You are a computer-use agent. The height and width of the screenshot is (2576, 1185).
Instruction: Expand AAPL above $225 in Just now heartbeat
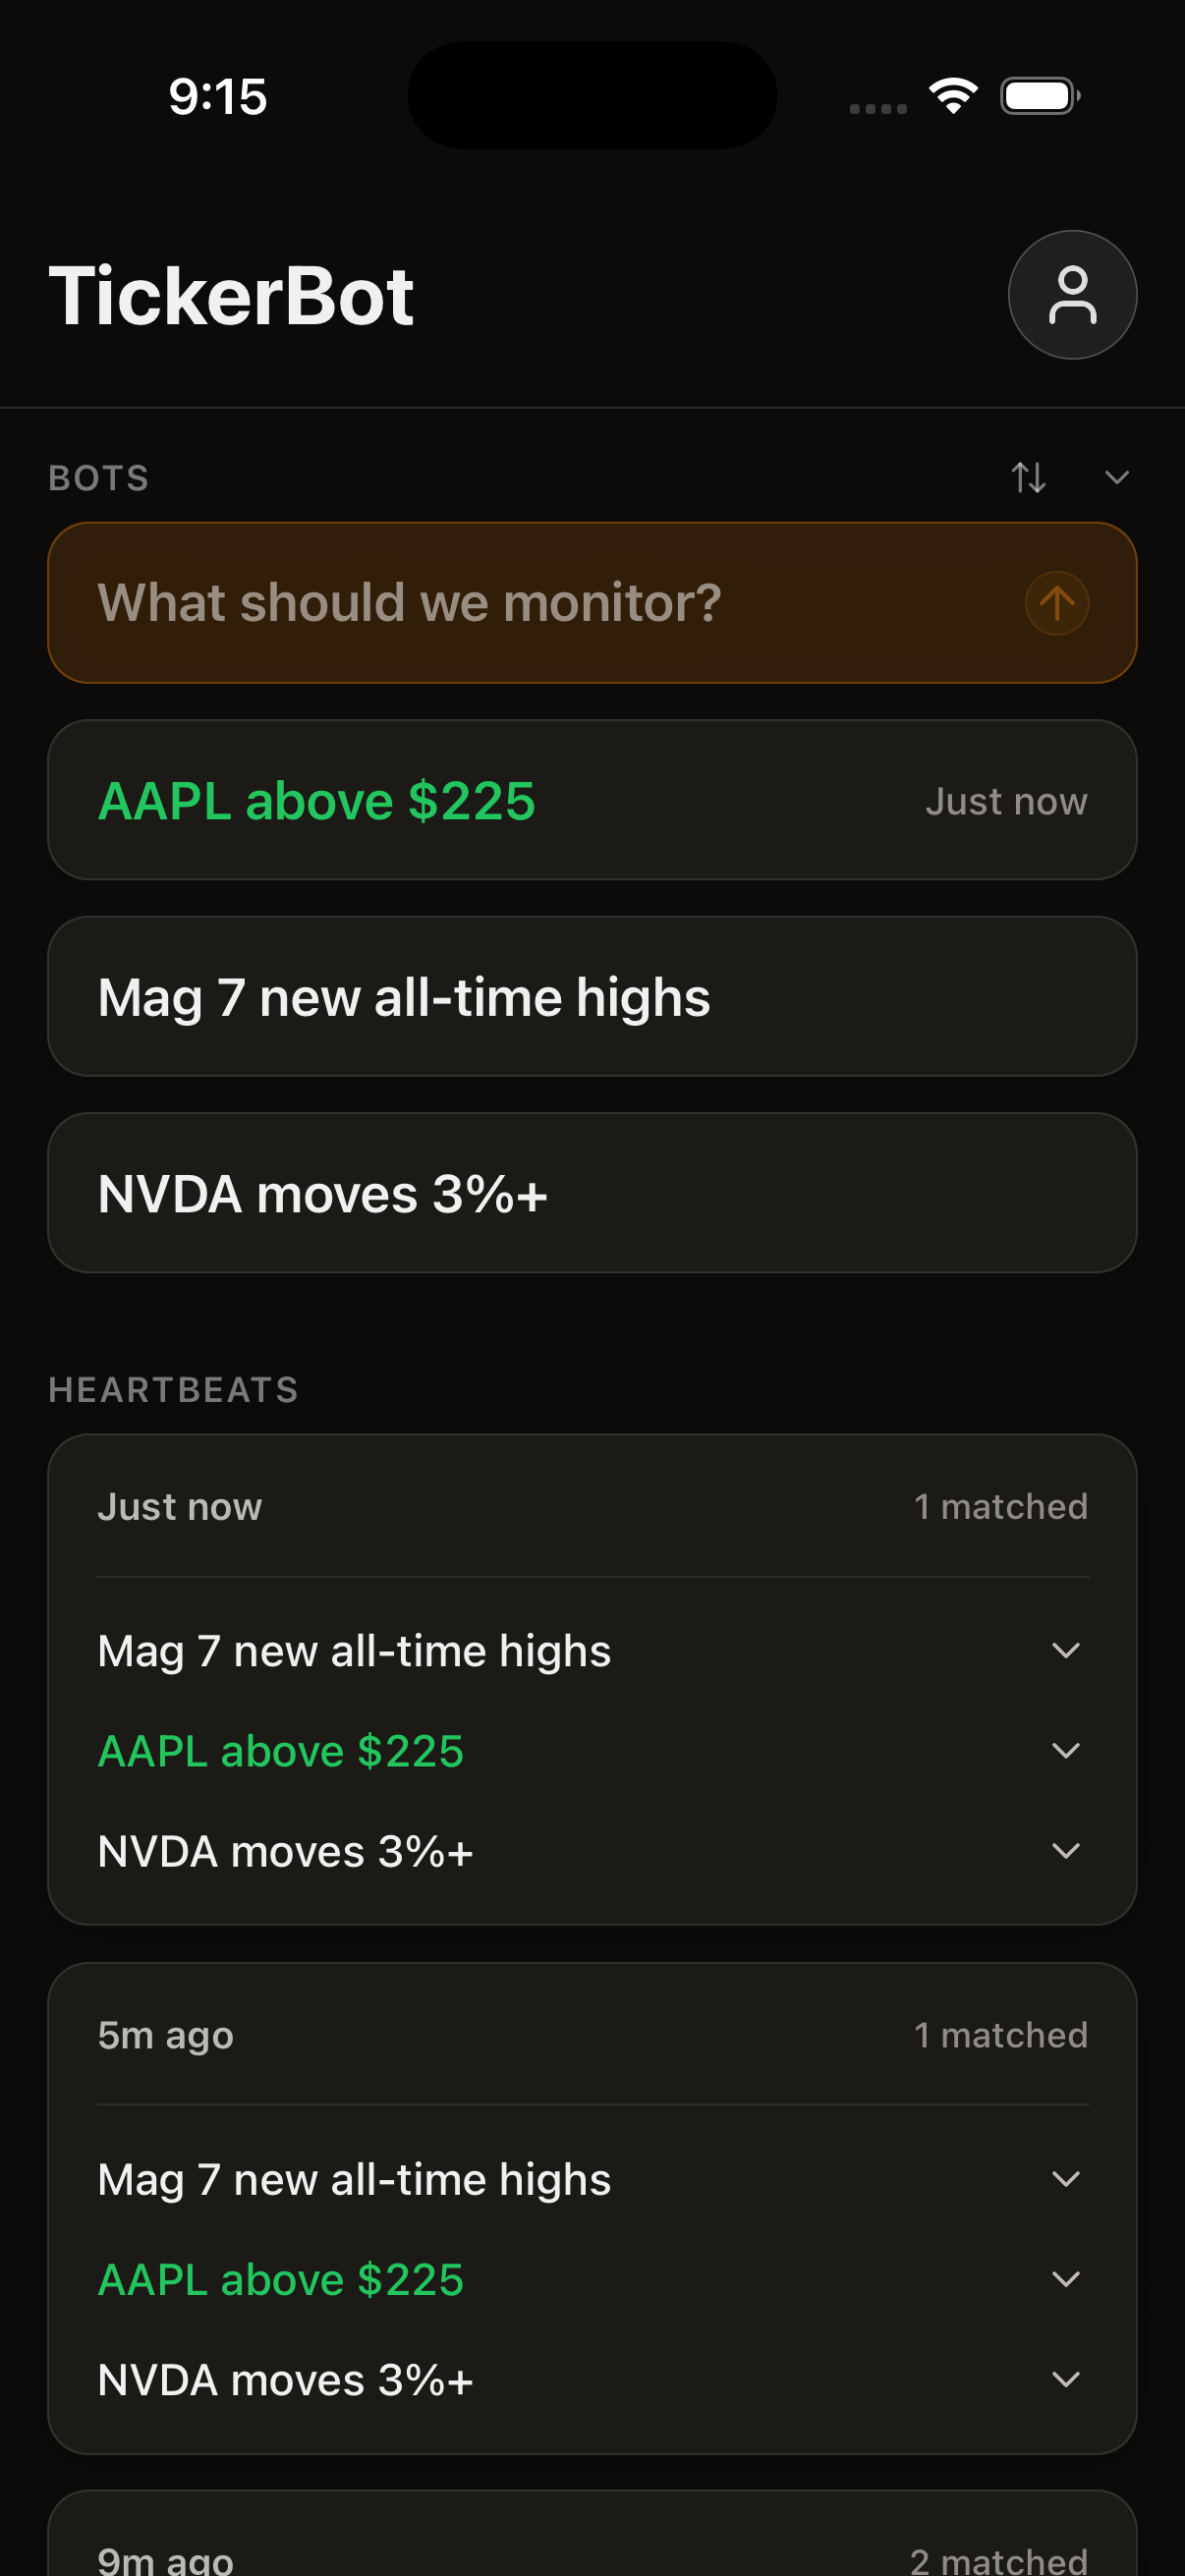pos(1066,1750)
